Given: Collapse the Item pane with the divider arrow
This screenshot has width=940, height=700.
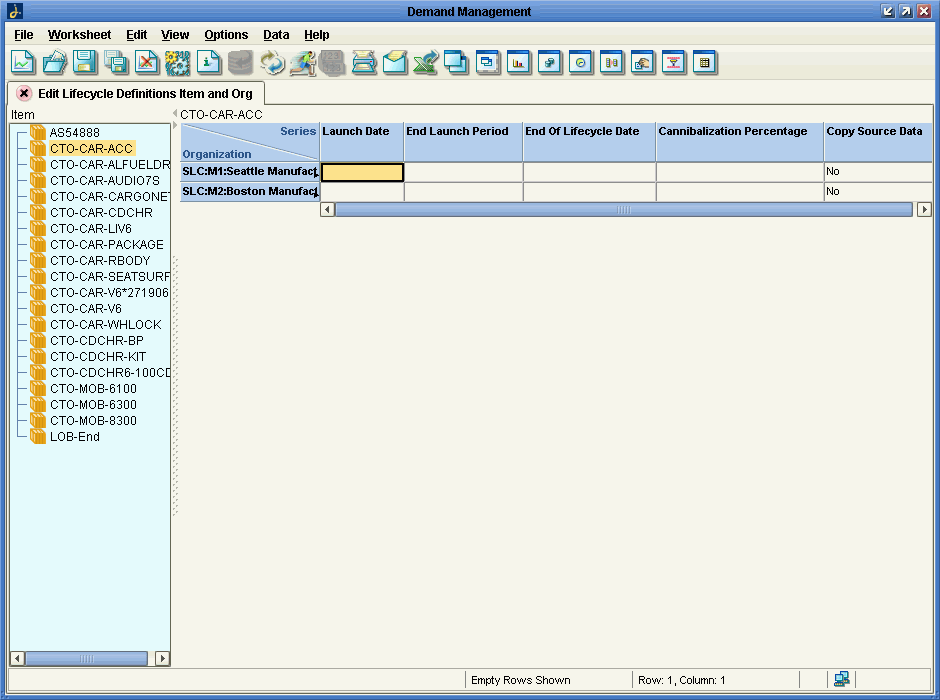Looking at the screenshot, I should [x=175, y=113].
